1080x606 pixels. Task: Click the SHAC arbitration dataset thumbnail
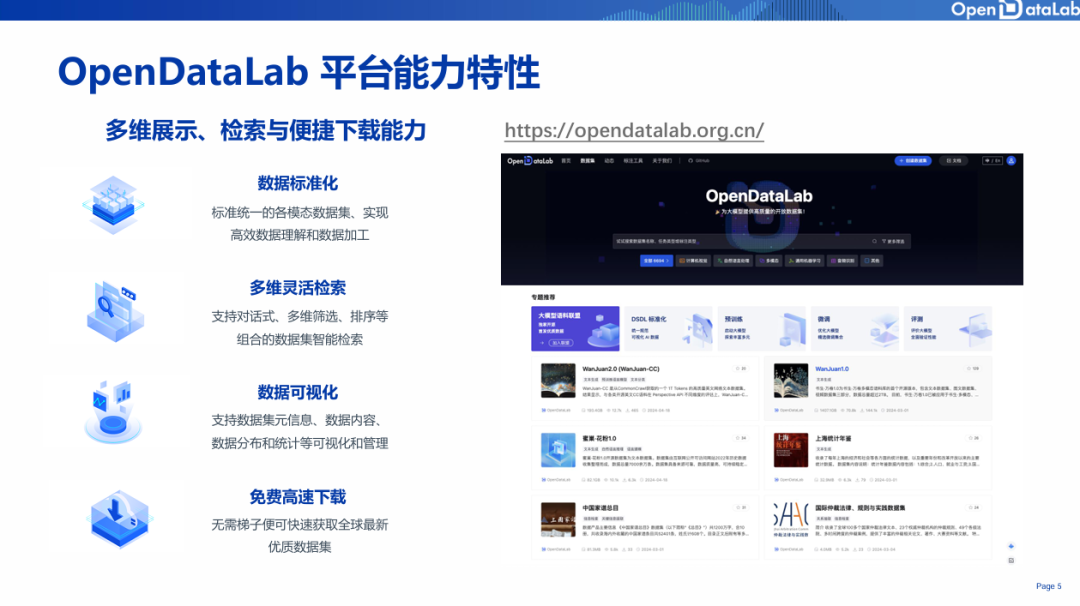(x=791, y=520)
